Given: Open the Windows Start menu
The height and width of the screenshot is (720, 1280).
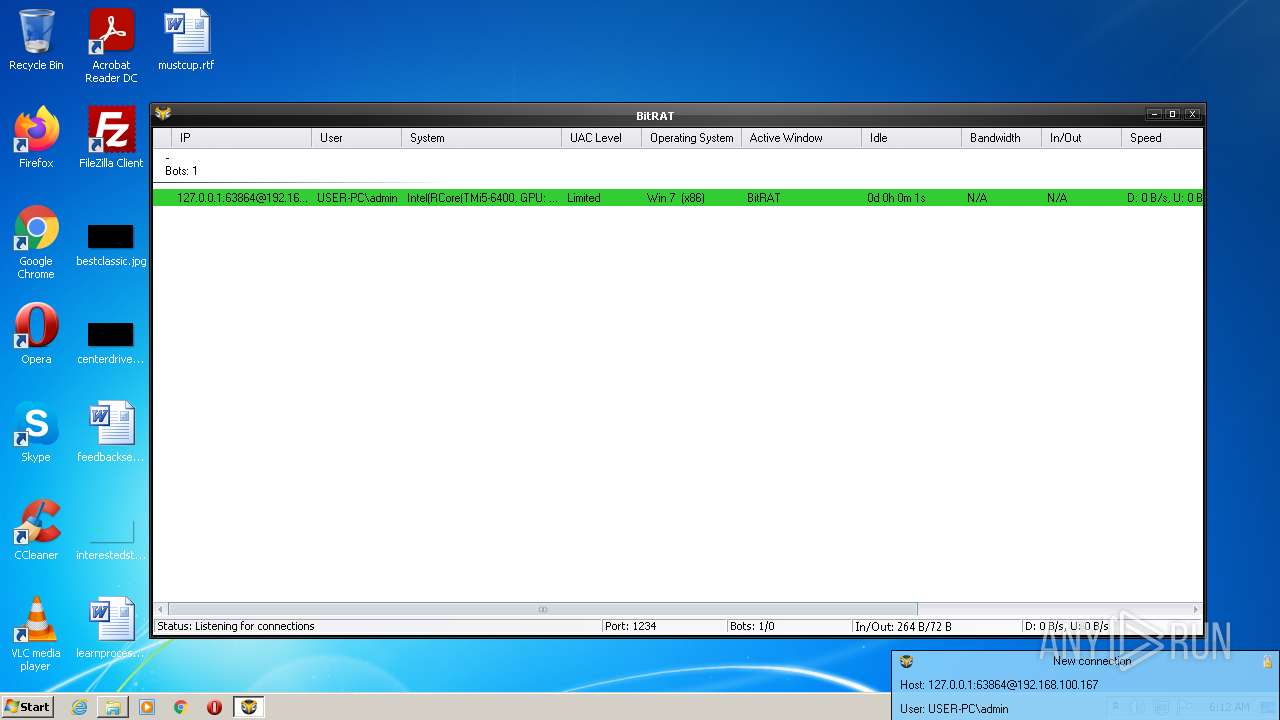Looking at the screenshot, I should coord(28,707).
